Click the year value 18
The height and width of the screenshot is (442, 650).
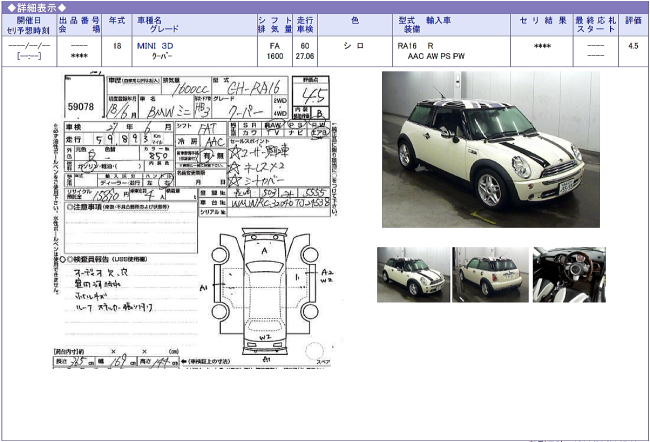pos(117,46)
